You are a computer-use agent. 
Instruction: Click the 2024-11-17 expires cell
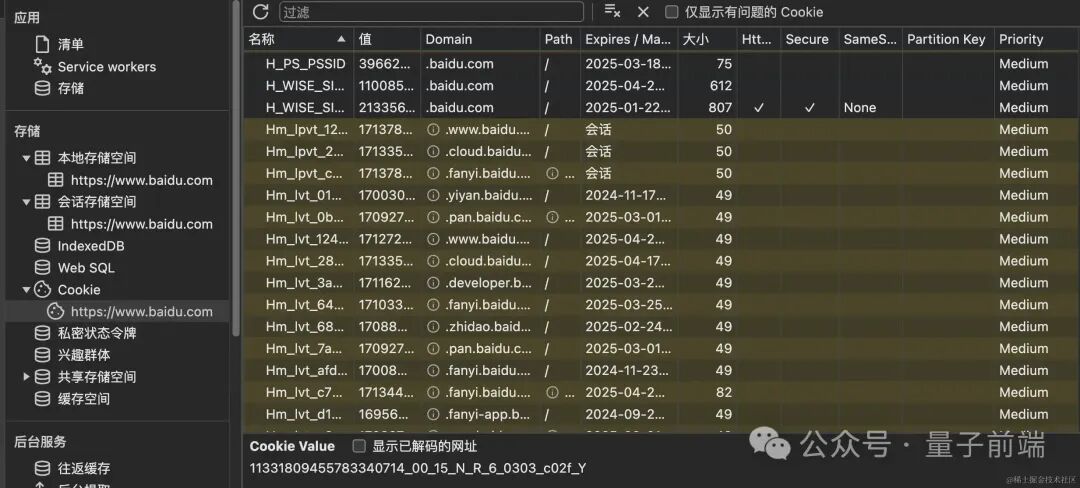629,195
